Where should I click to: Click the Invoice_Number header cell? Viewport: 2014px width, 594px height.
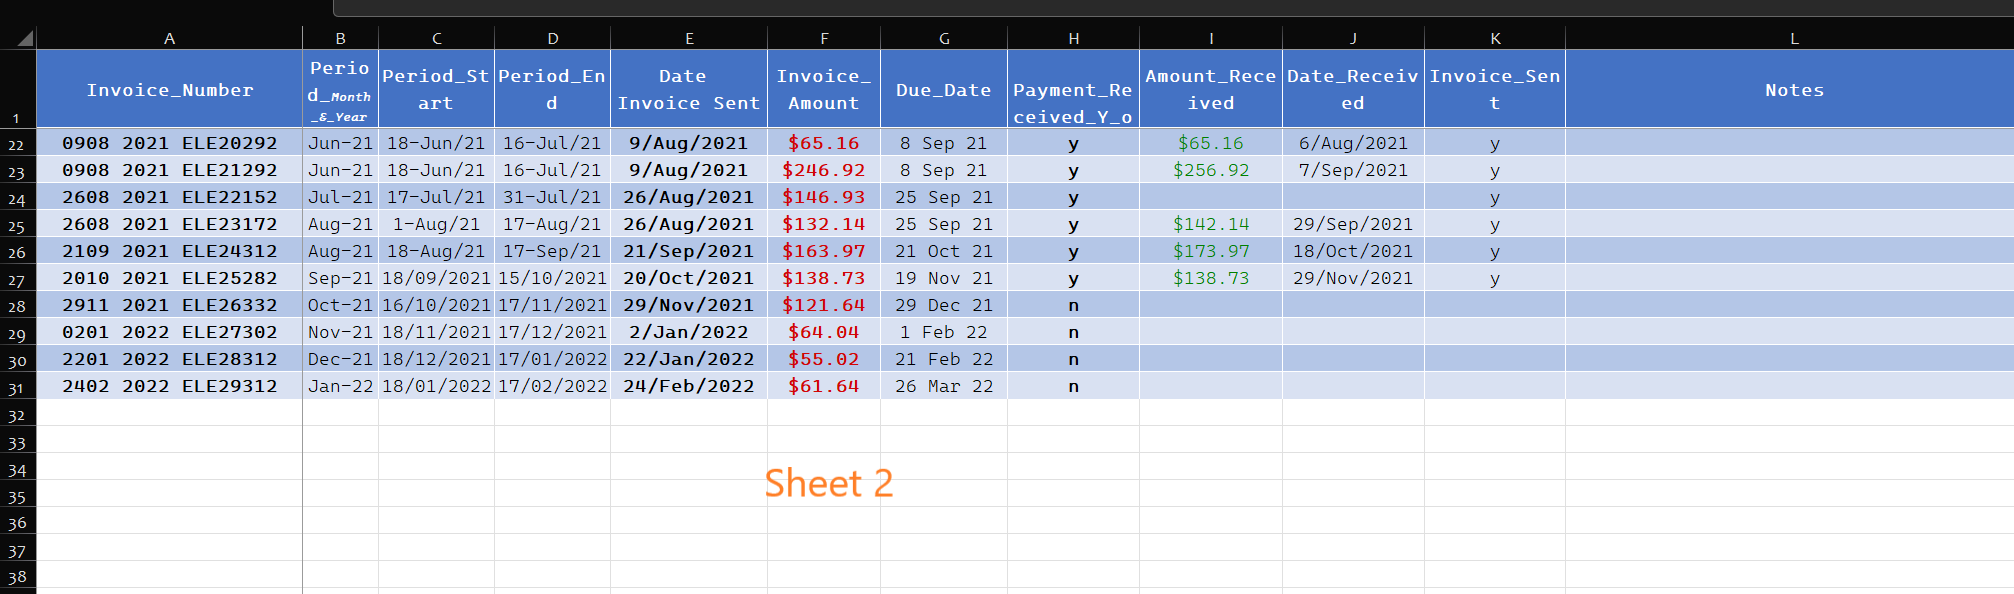pos(169,89)
